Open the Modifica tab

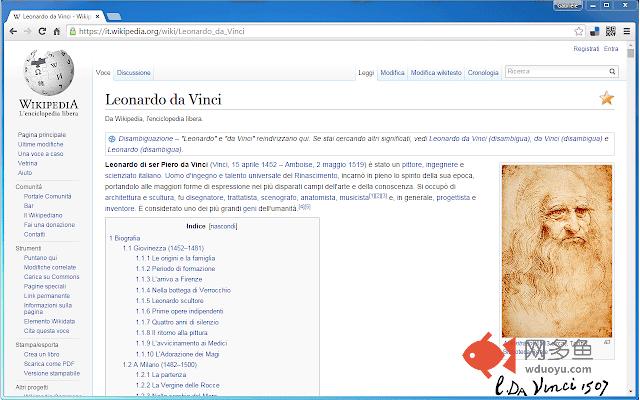point(392,73)
